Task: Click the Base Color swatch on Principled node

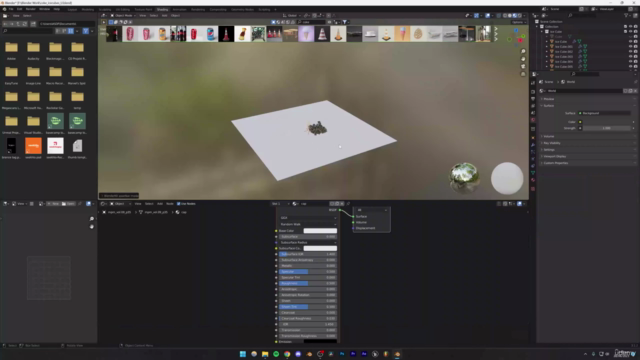Action: tap(320, 231)
